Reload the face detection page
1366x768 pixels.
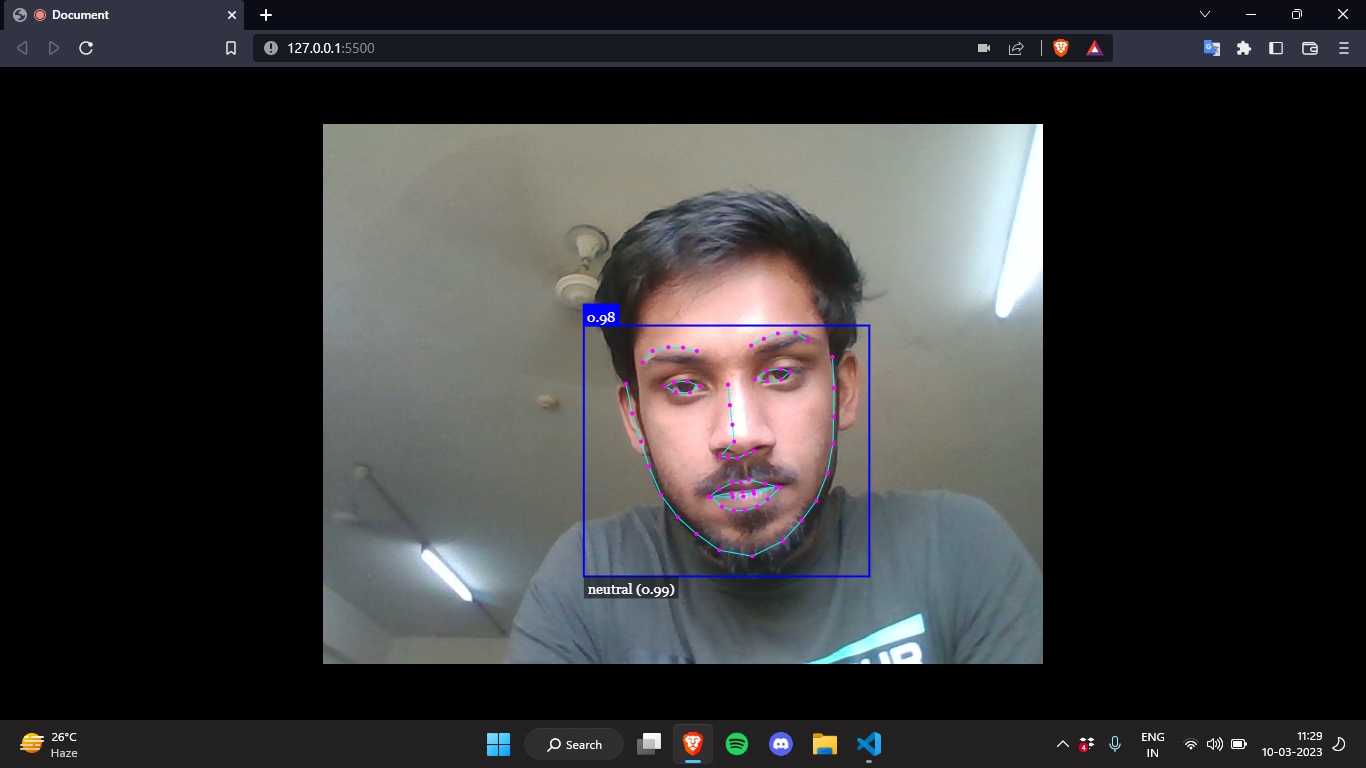pos(87,47)
